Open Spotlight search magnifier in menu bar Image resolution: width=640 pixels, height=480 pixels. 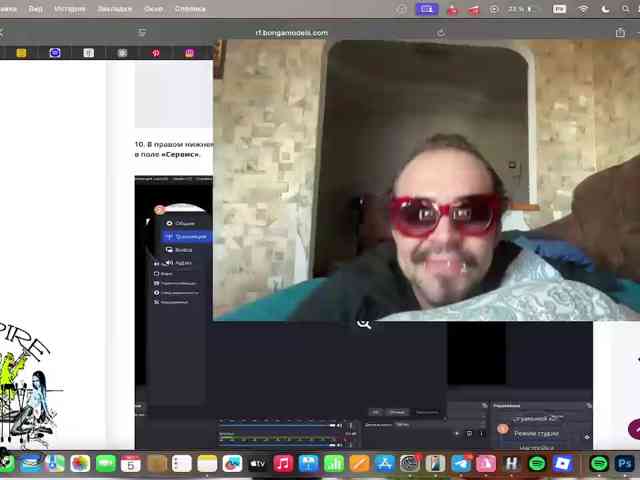point(626,9)
